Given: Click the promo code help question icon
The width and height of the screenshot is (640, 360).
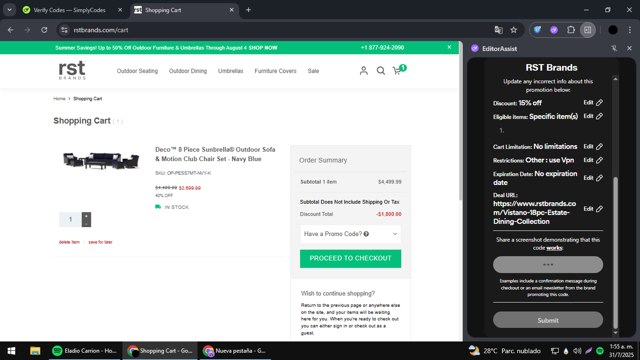Looking at the screenshot, I should (366, 234).
